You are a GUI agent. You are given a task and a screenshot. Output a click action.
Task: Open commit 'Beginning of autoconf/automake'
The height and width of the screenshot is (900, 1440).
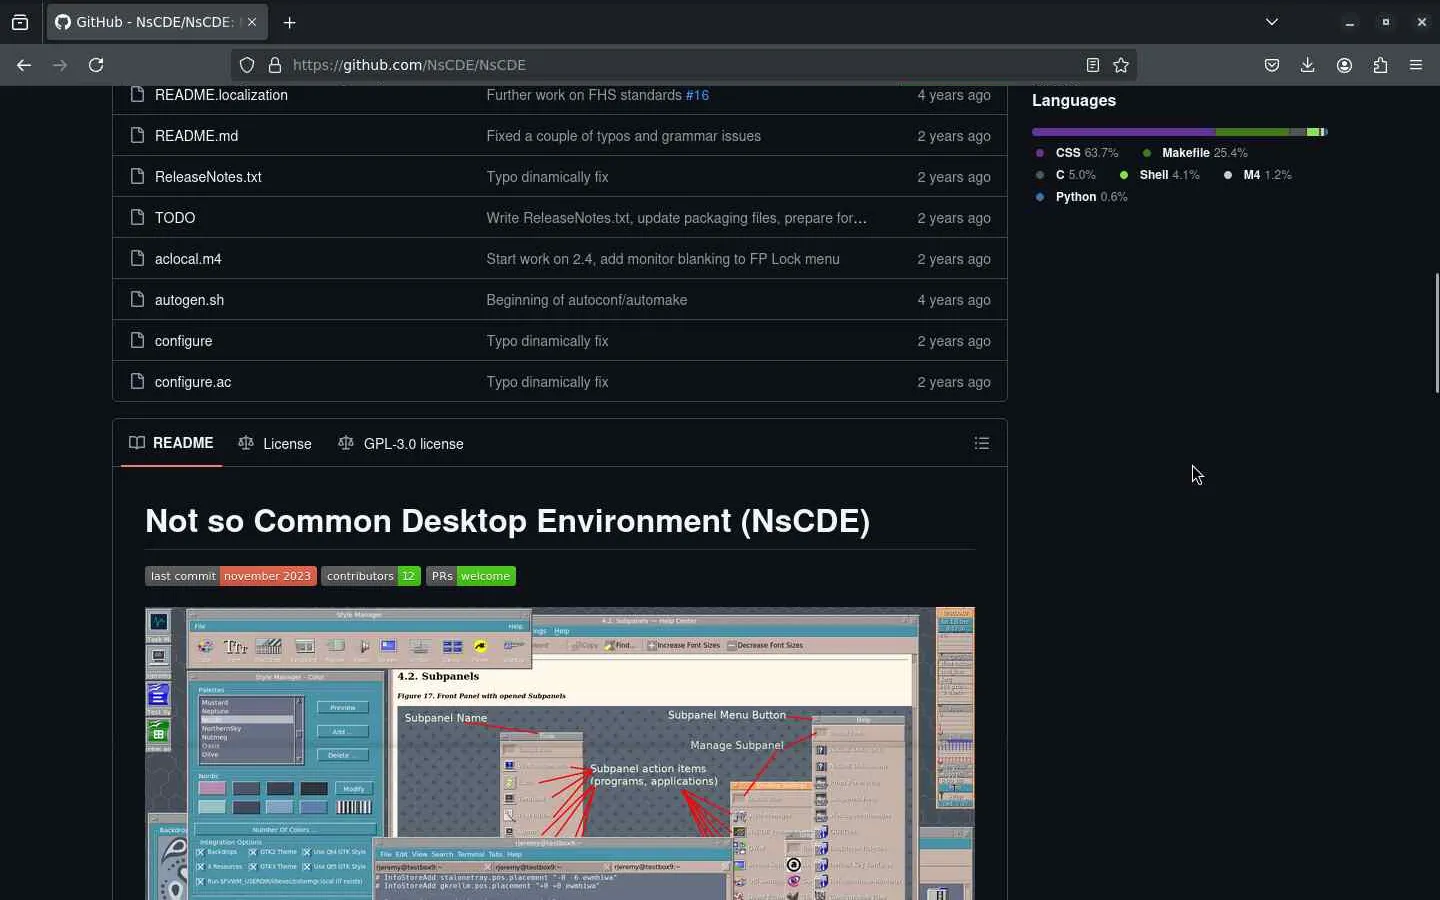587,300
